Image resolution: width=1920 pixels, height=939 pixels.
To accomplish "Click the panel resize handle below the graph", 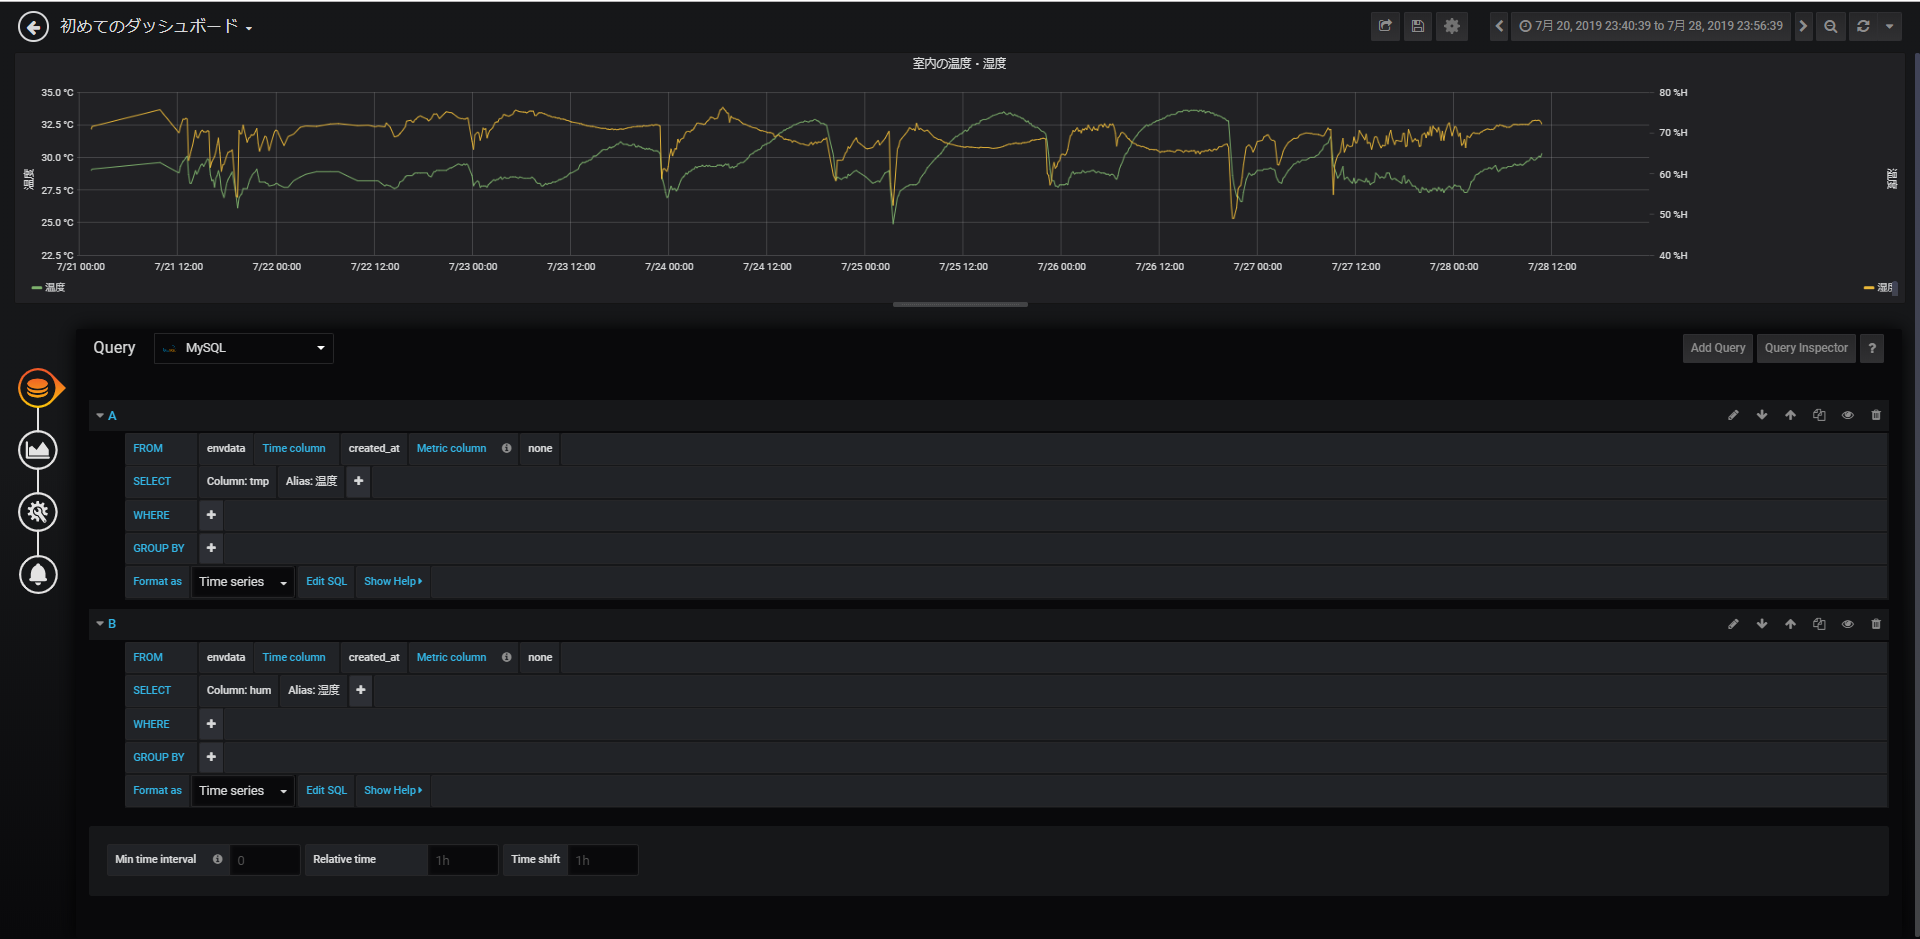I will pyautogui.click(x=960, y=304).
